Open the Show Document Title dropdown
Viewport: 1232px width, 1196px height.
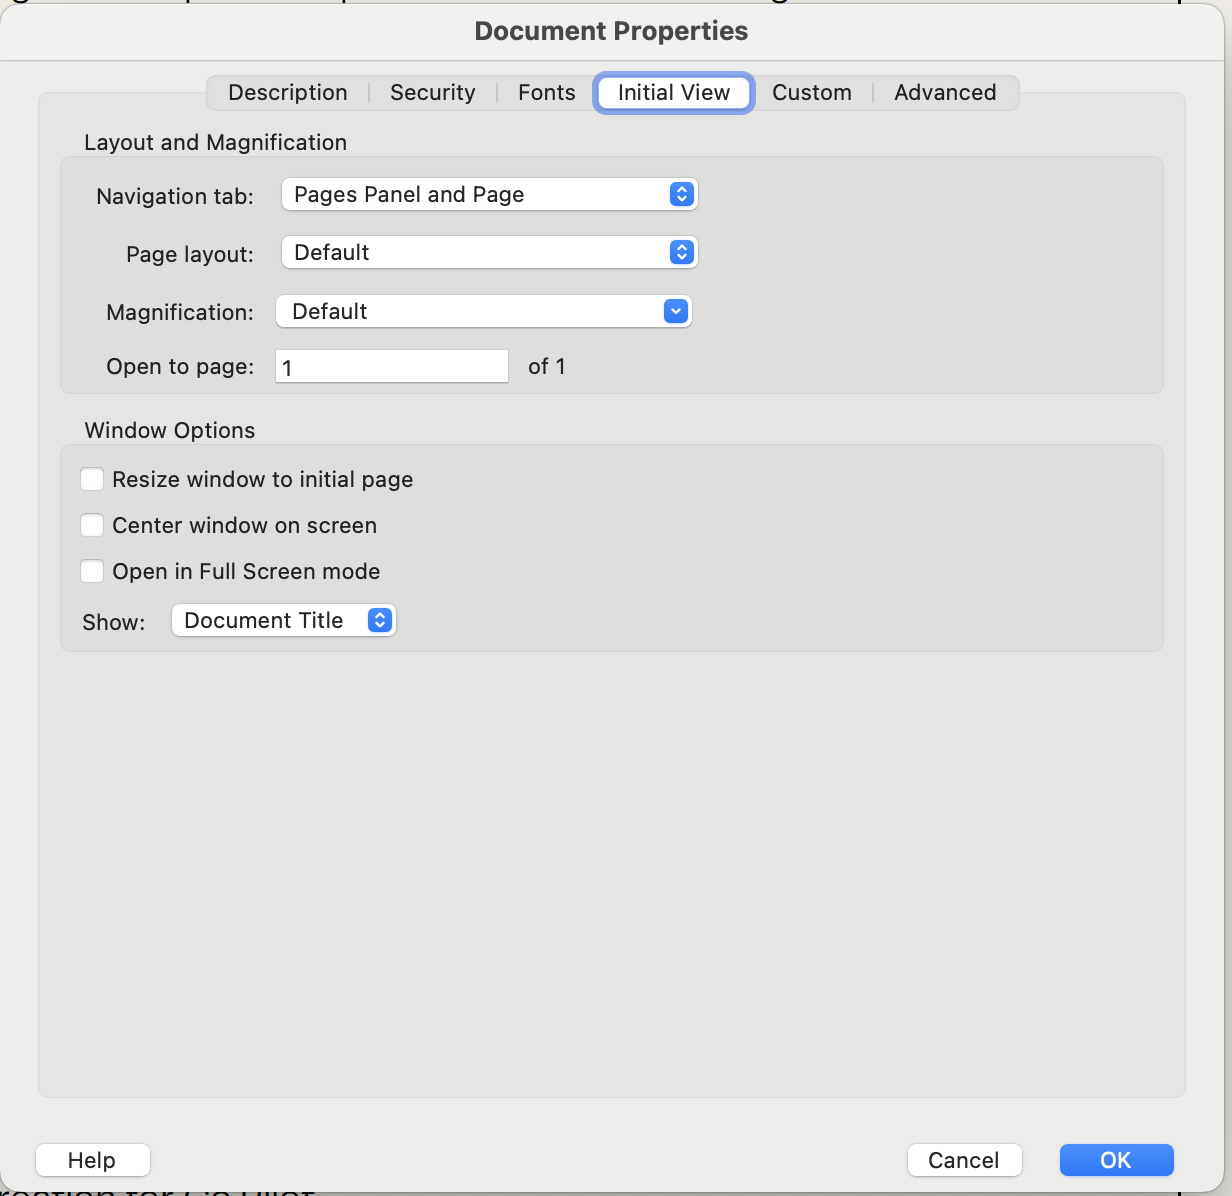point(283,621)
